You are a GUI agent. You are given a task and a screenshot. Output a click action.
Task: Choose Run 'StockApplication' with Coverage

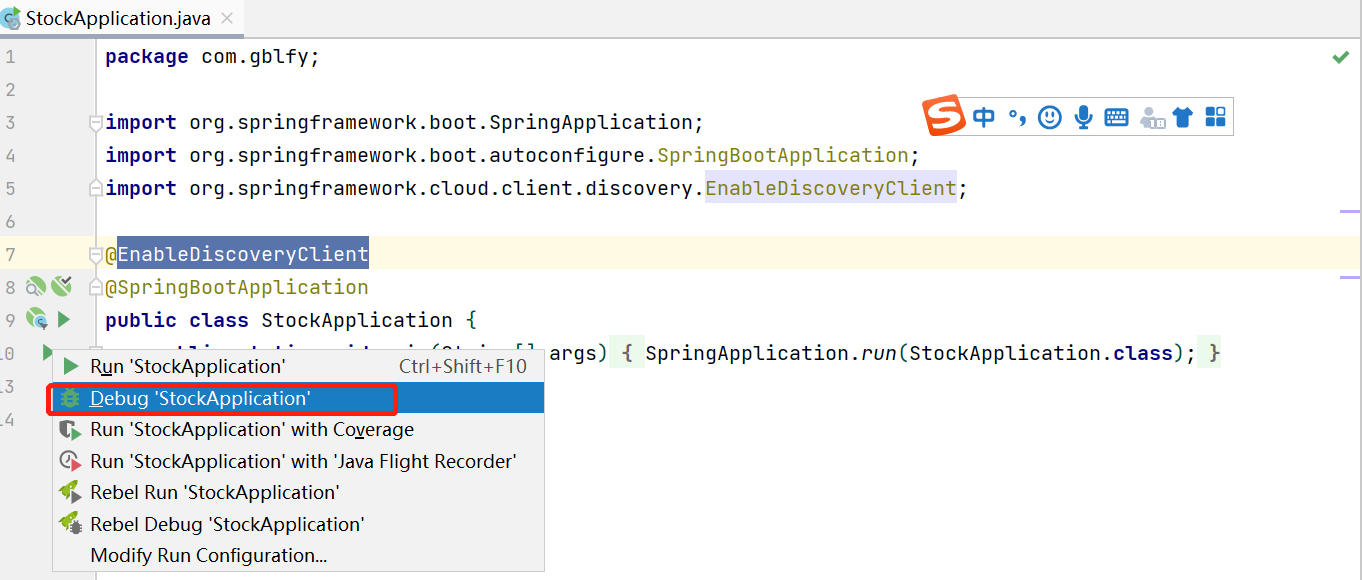click(298, 430)
